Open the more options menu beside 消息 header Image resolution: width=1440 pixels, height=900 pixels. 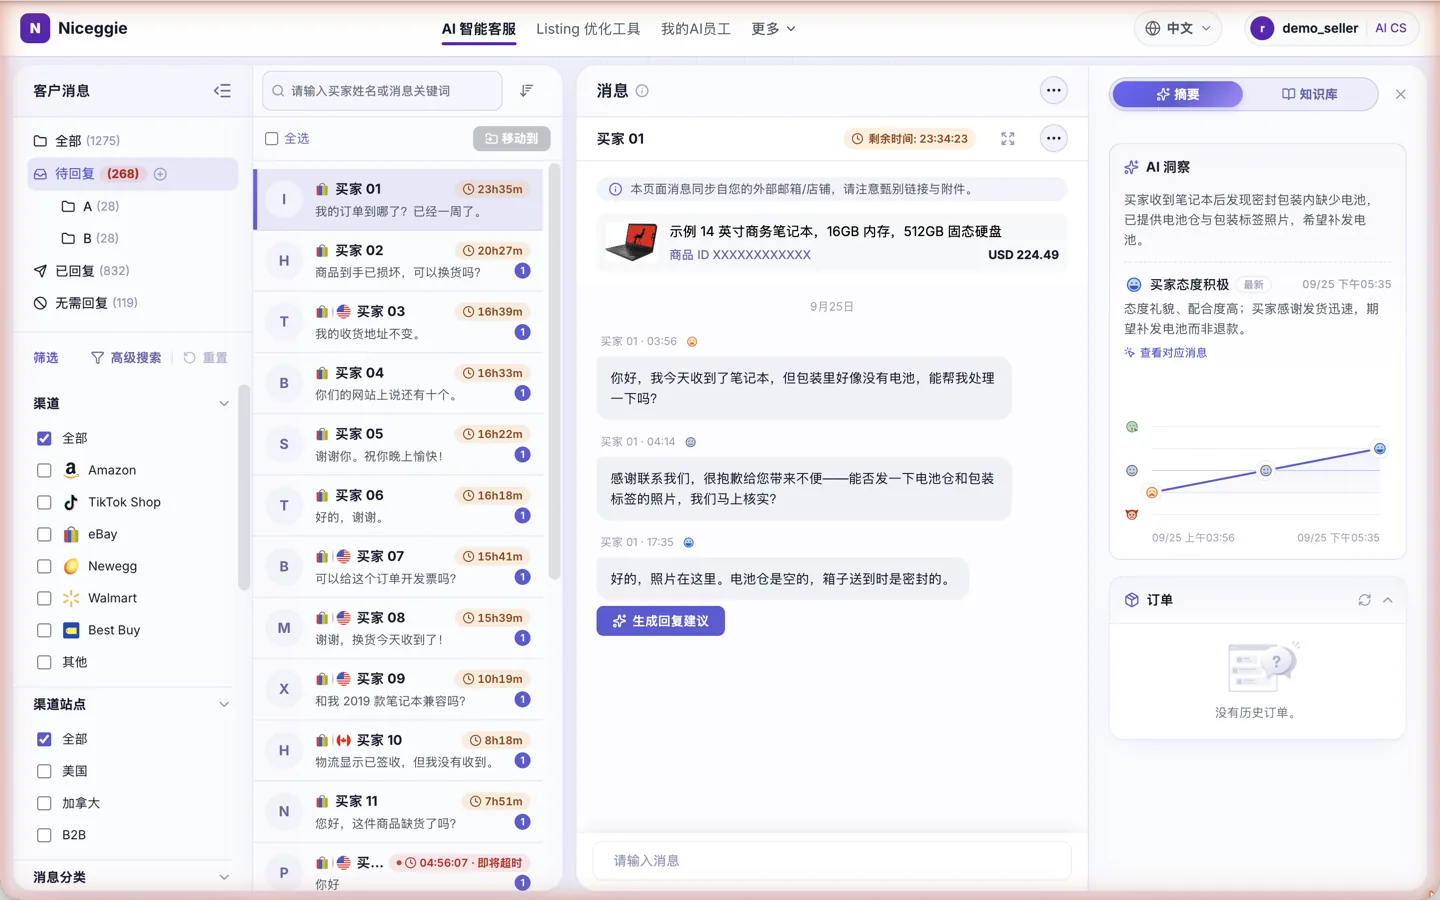tap(1054, 91)
